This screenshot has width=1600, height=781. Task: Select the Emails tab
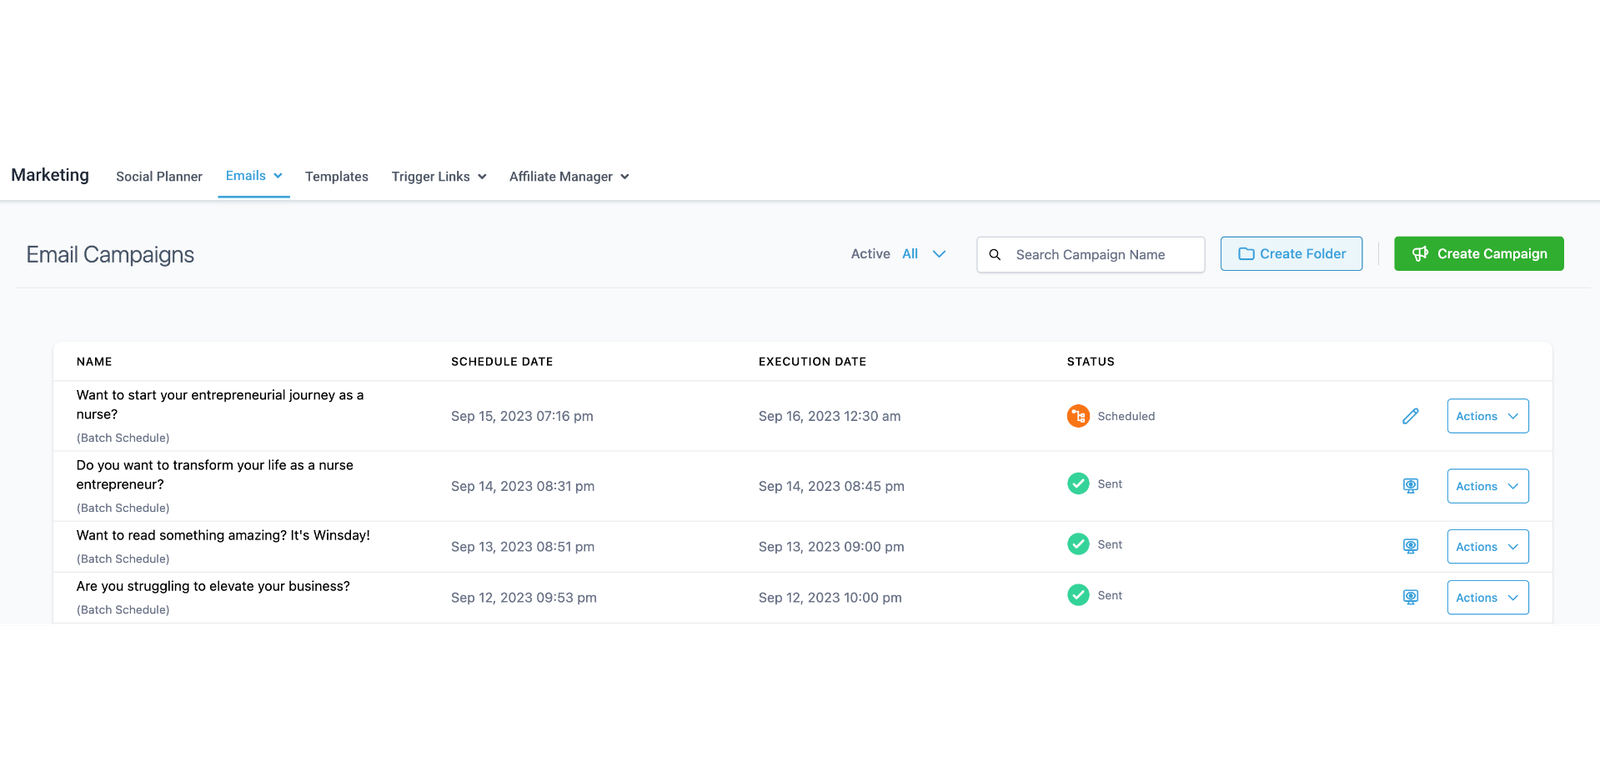pos(253,176)
